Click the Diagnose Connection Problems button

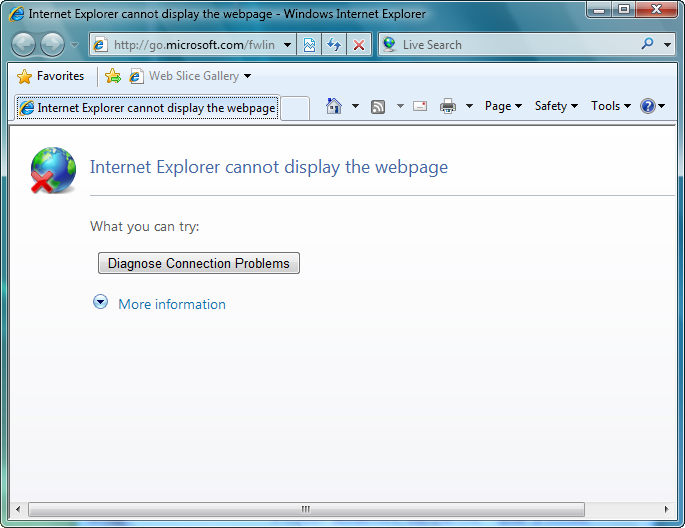[x=199, y=263]
